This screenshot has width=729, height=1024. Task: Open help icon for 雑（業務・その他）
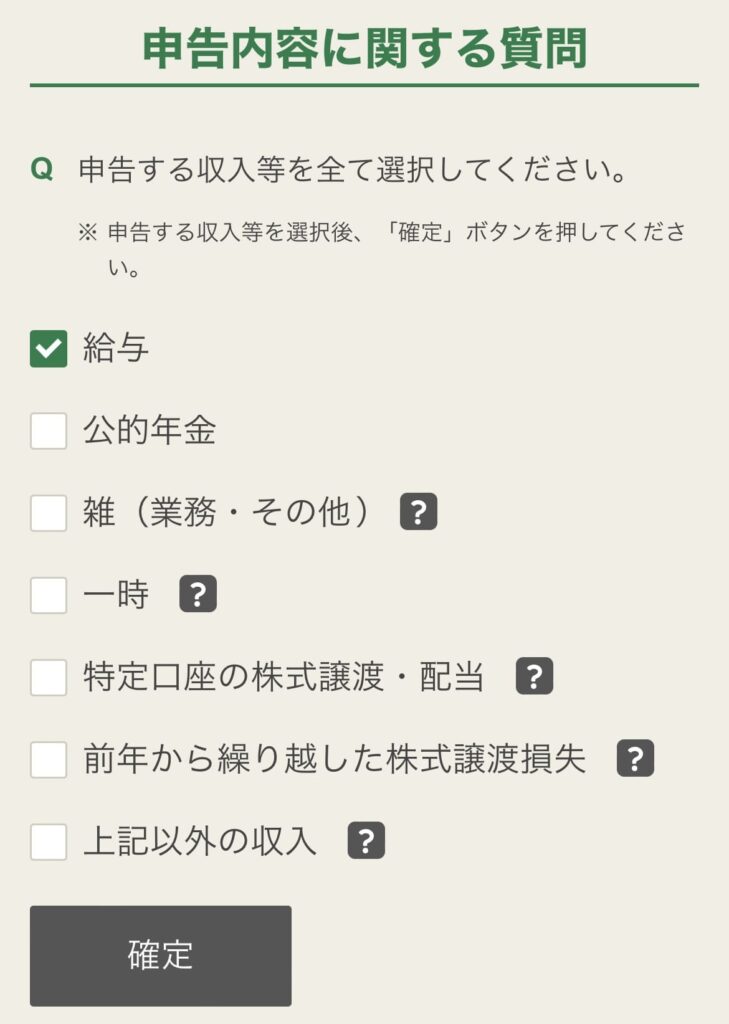[x=419, y=513]
